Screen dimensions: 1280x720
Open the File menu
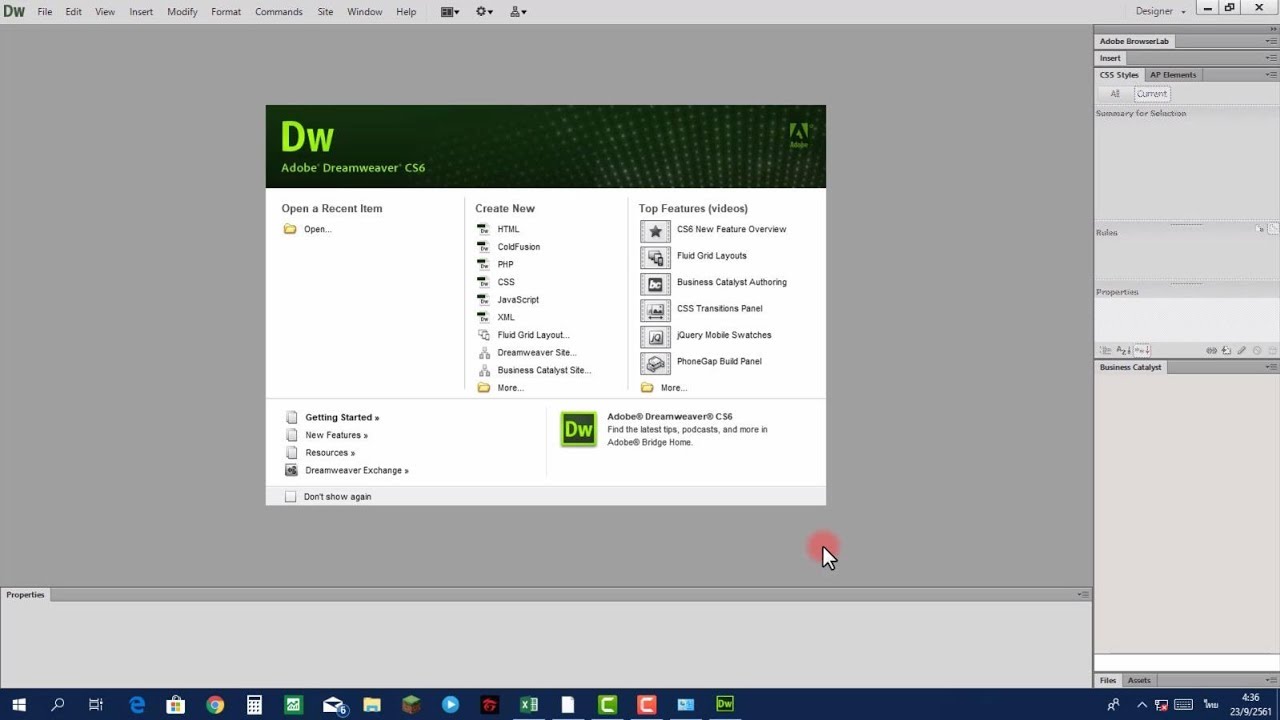click(x=45, y=12)
